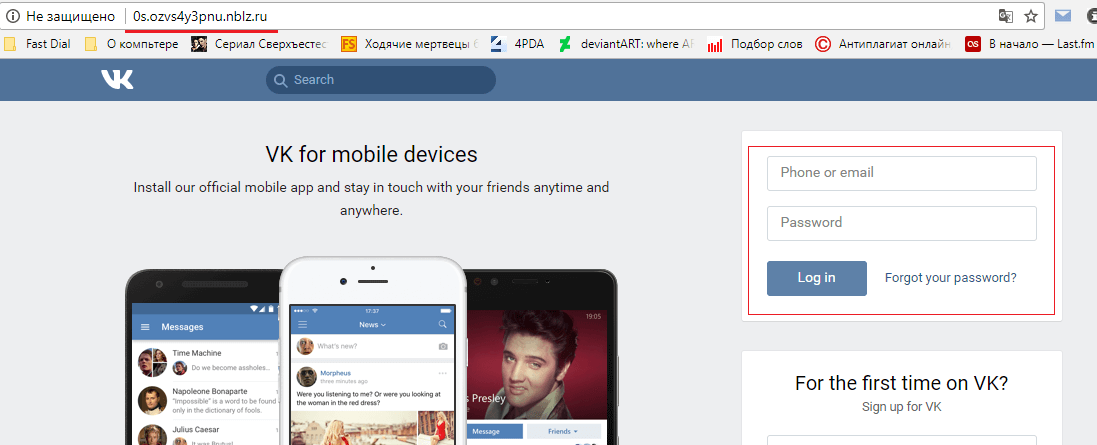Click the Napoleone Bonaparte conversation
Screen dimensions: 1097x445
[x=206, y=399]
